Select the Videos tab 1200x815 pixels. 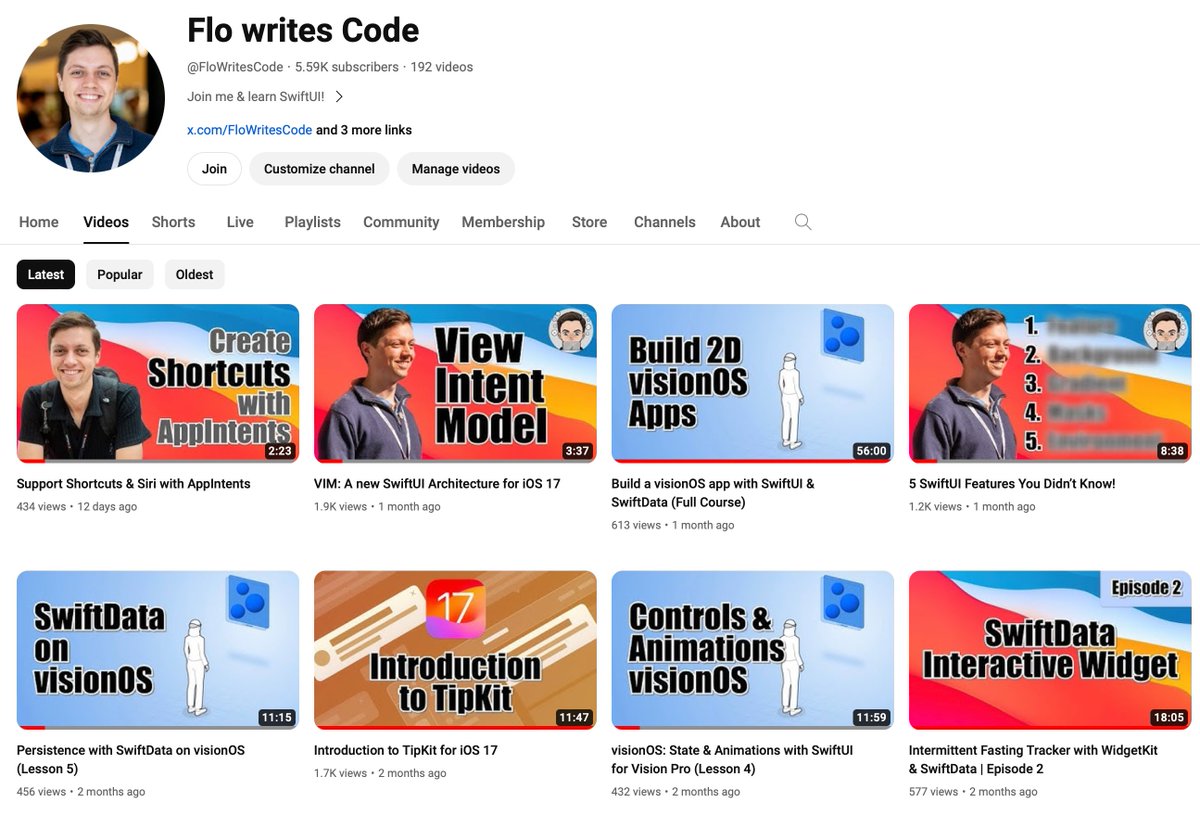coord(106,222)
